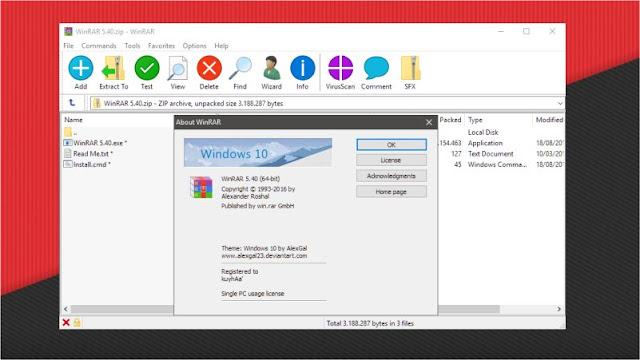Open the Comment speech bubble icon

tap(376, 68)
